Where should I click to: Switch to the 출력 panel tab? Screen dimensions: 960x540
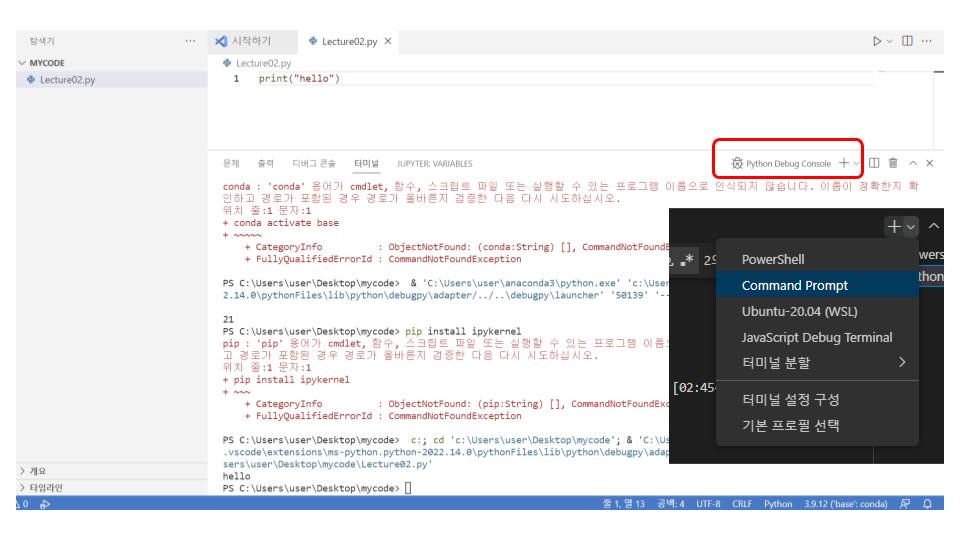tap(266, 163)
